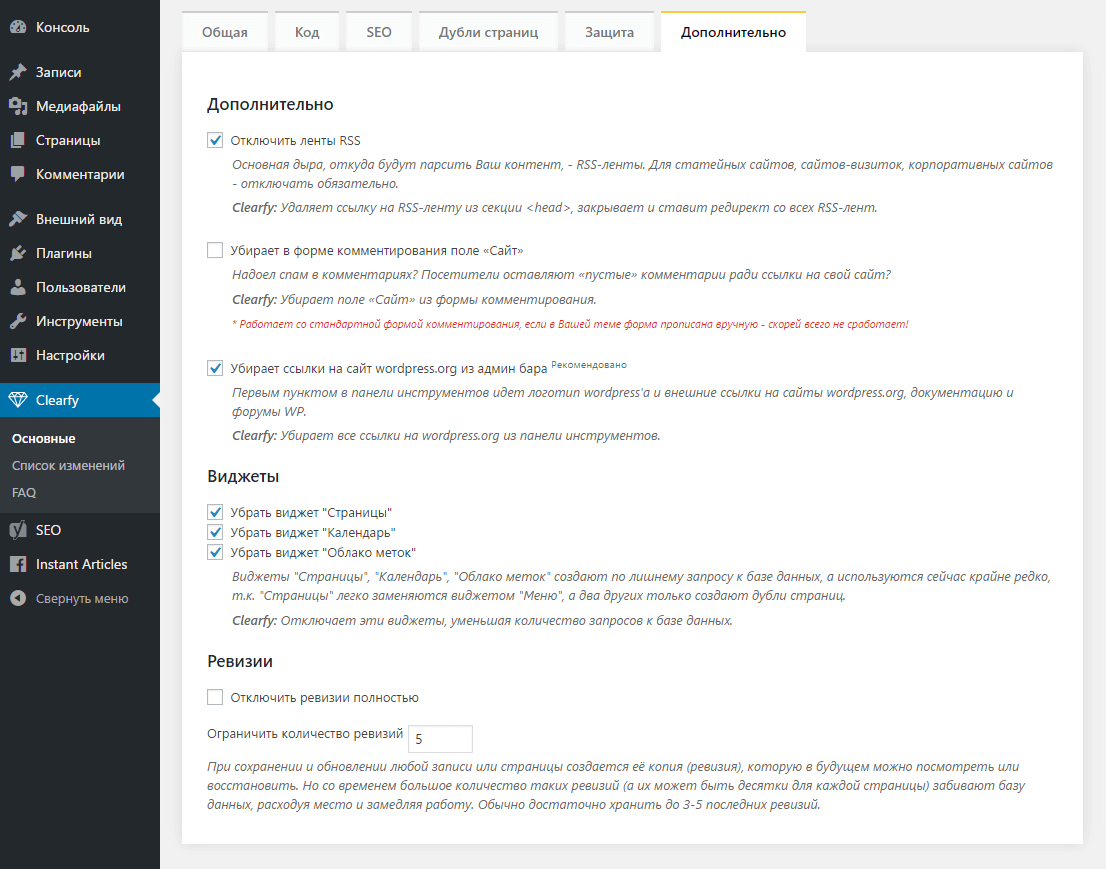Open the FAQ submenu link
Screen dimensions: 1106x869
point(24,492)
